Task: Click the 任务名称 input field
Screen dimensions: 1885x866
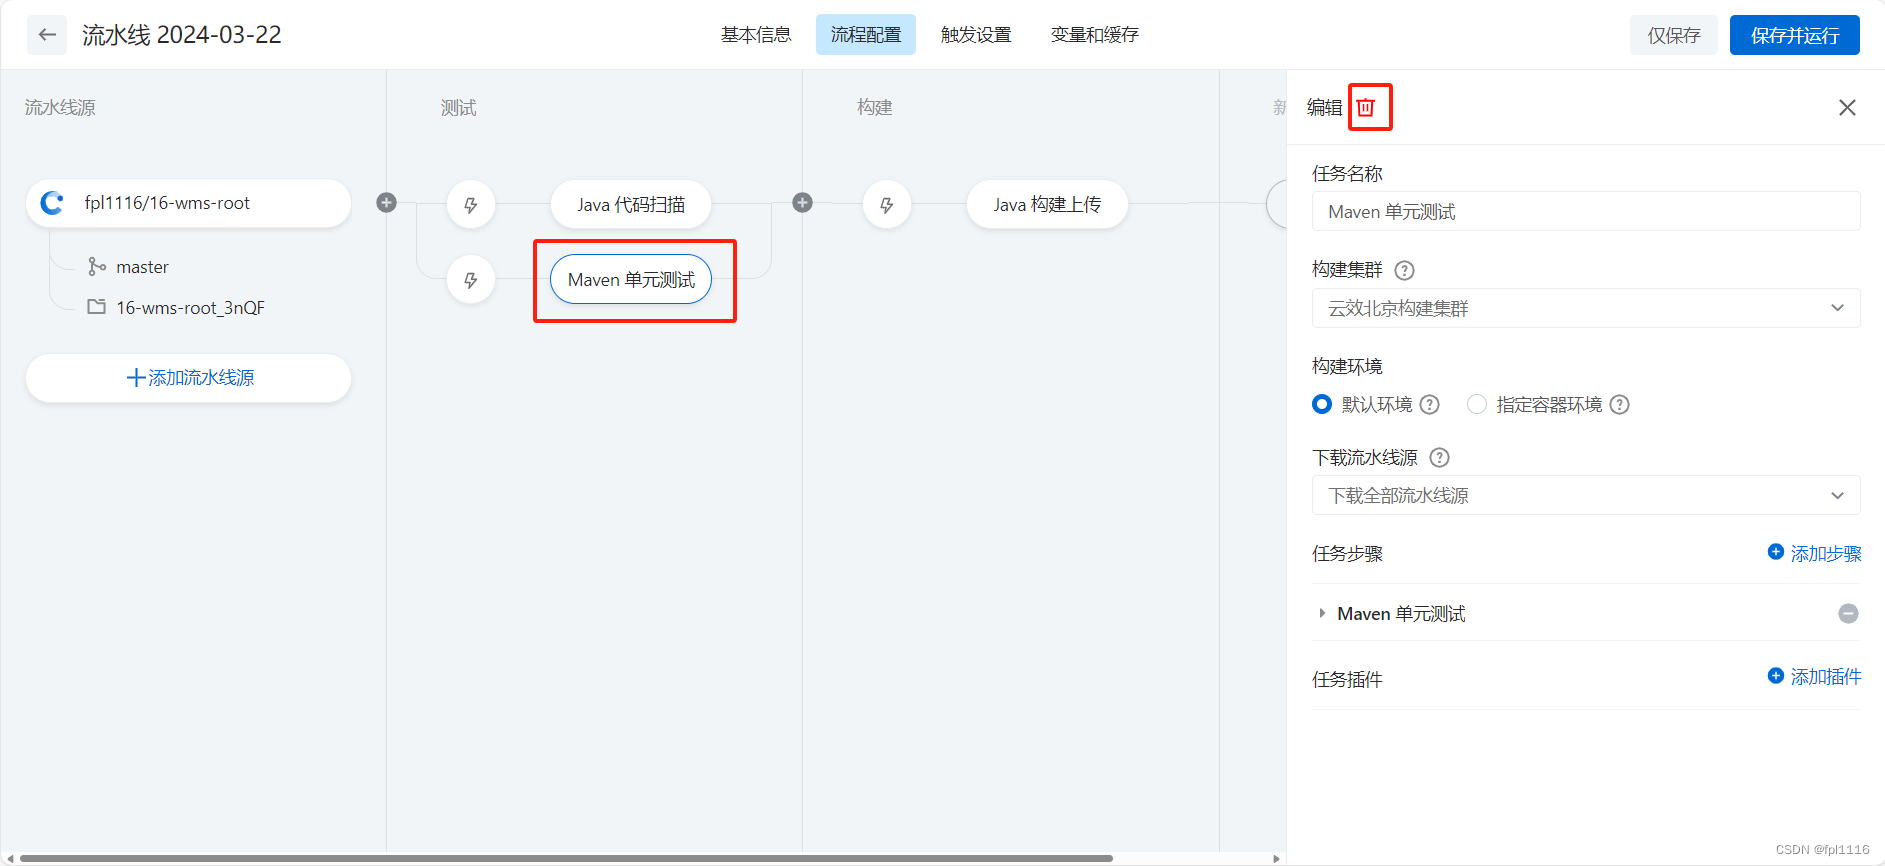Action: [x=1586, y=211]
